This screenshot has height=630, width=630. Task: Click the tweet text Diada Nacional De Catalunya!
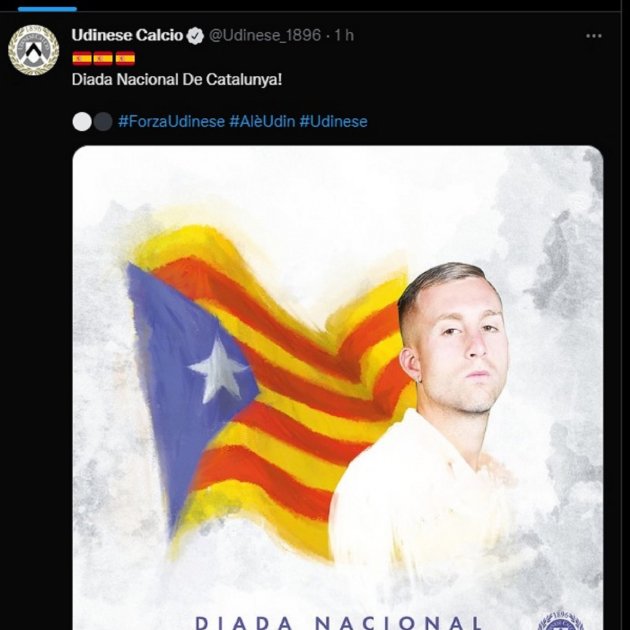pyautogui.click(x=177, y=80)
